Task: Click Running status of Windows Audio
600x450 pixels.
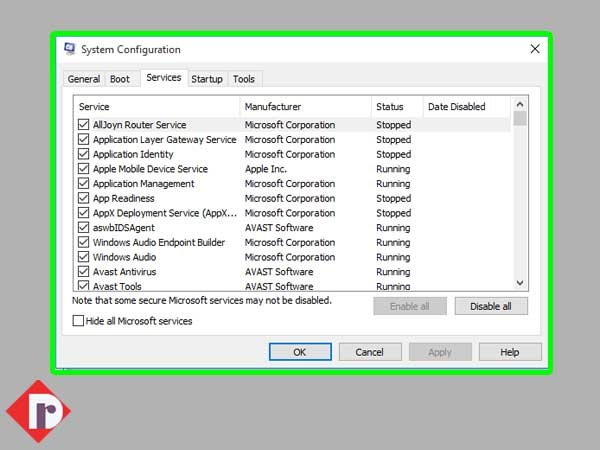Action: (x=393, y=257)
